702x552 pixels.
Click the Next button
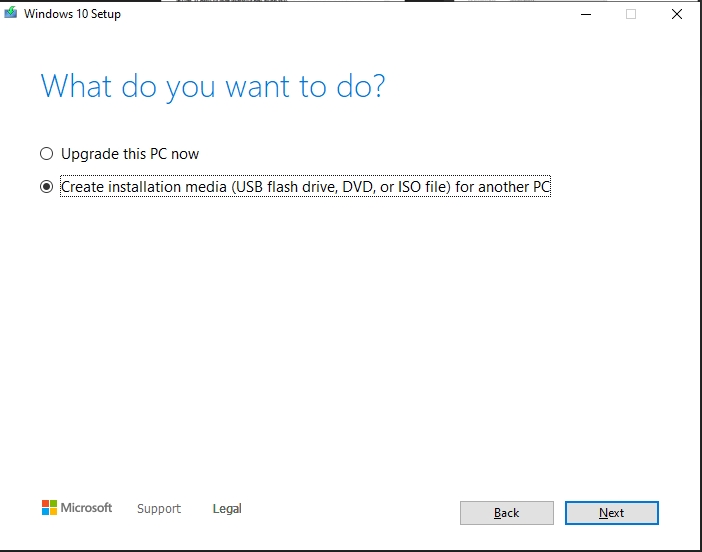pyautogui.click(x=612, y=513)
